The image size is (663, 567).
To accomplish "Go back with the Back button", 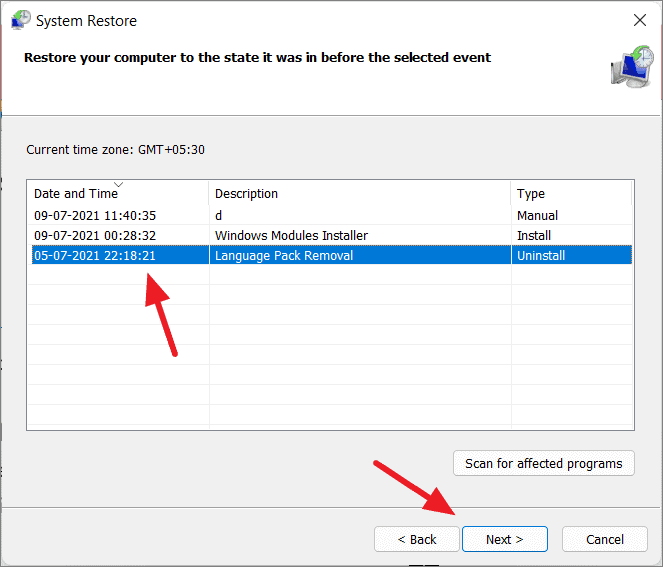I will click(x=416, y=539).
